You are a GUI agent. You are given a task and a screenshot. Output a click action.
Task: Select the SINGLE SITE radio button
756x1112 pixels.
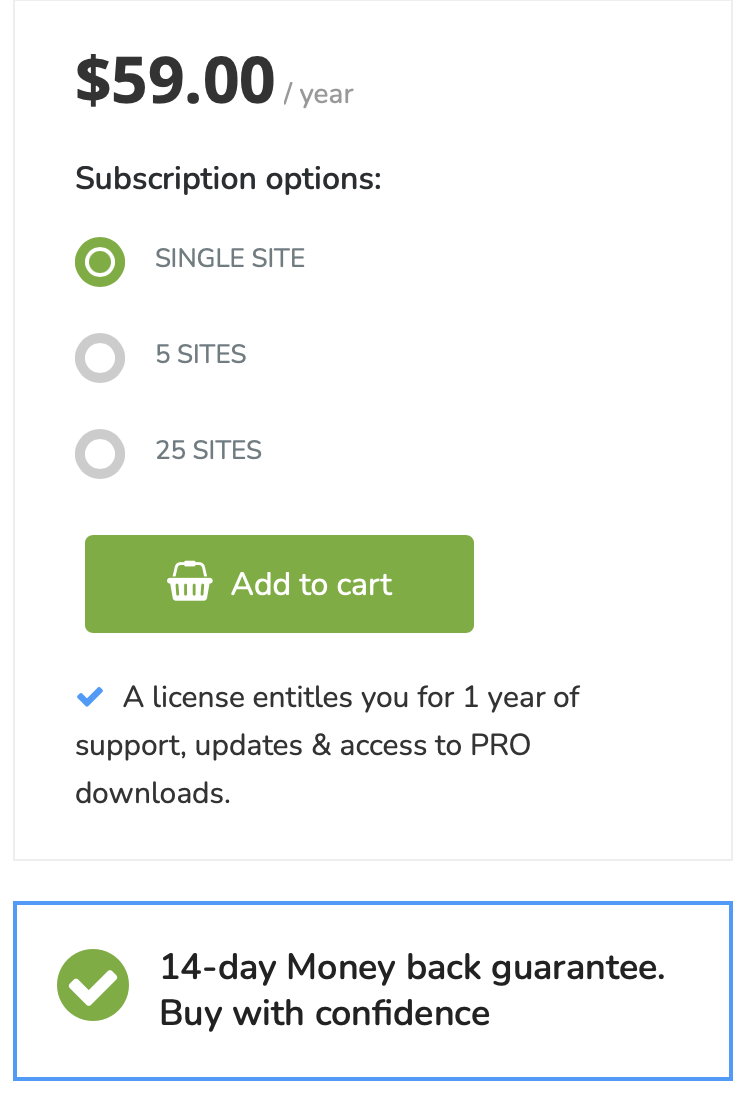click(x=100, y=262)
